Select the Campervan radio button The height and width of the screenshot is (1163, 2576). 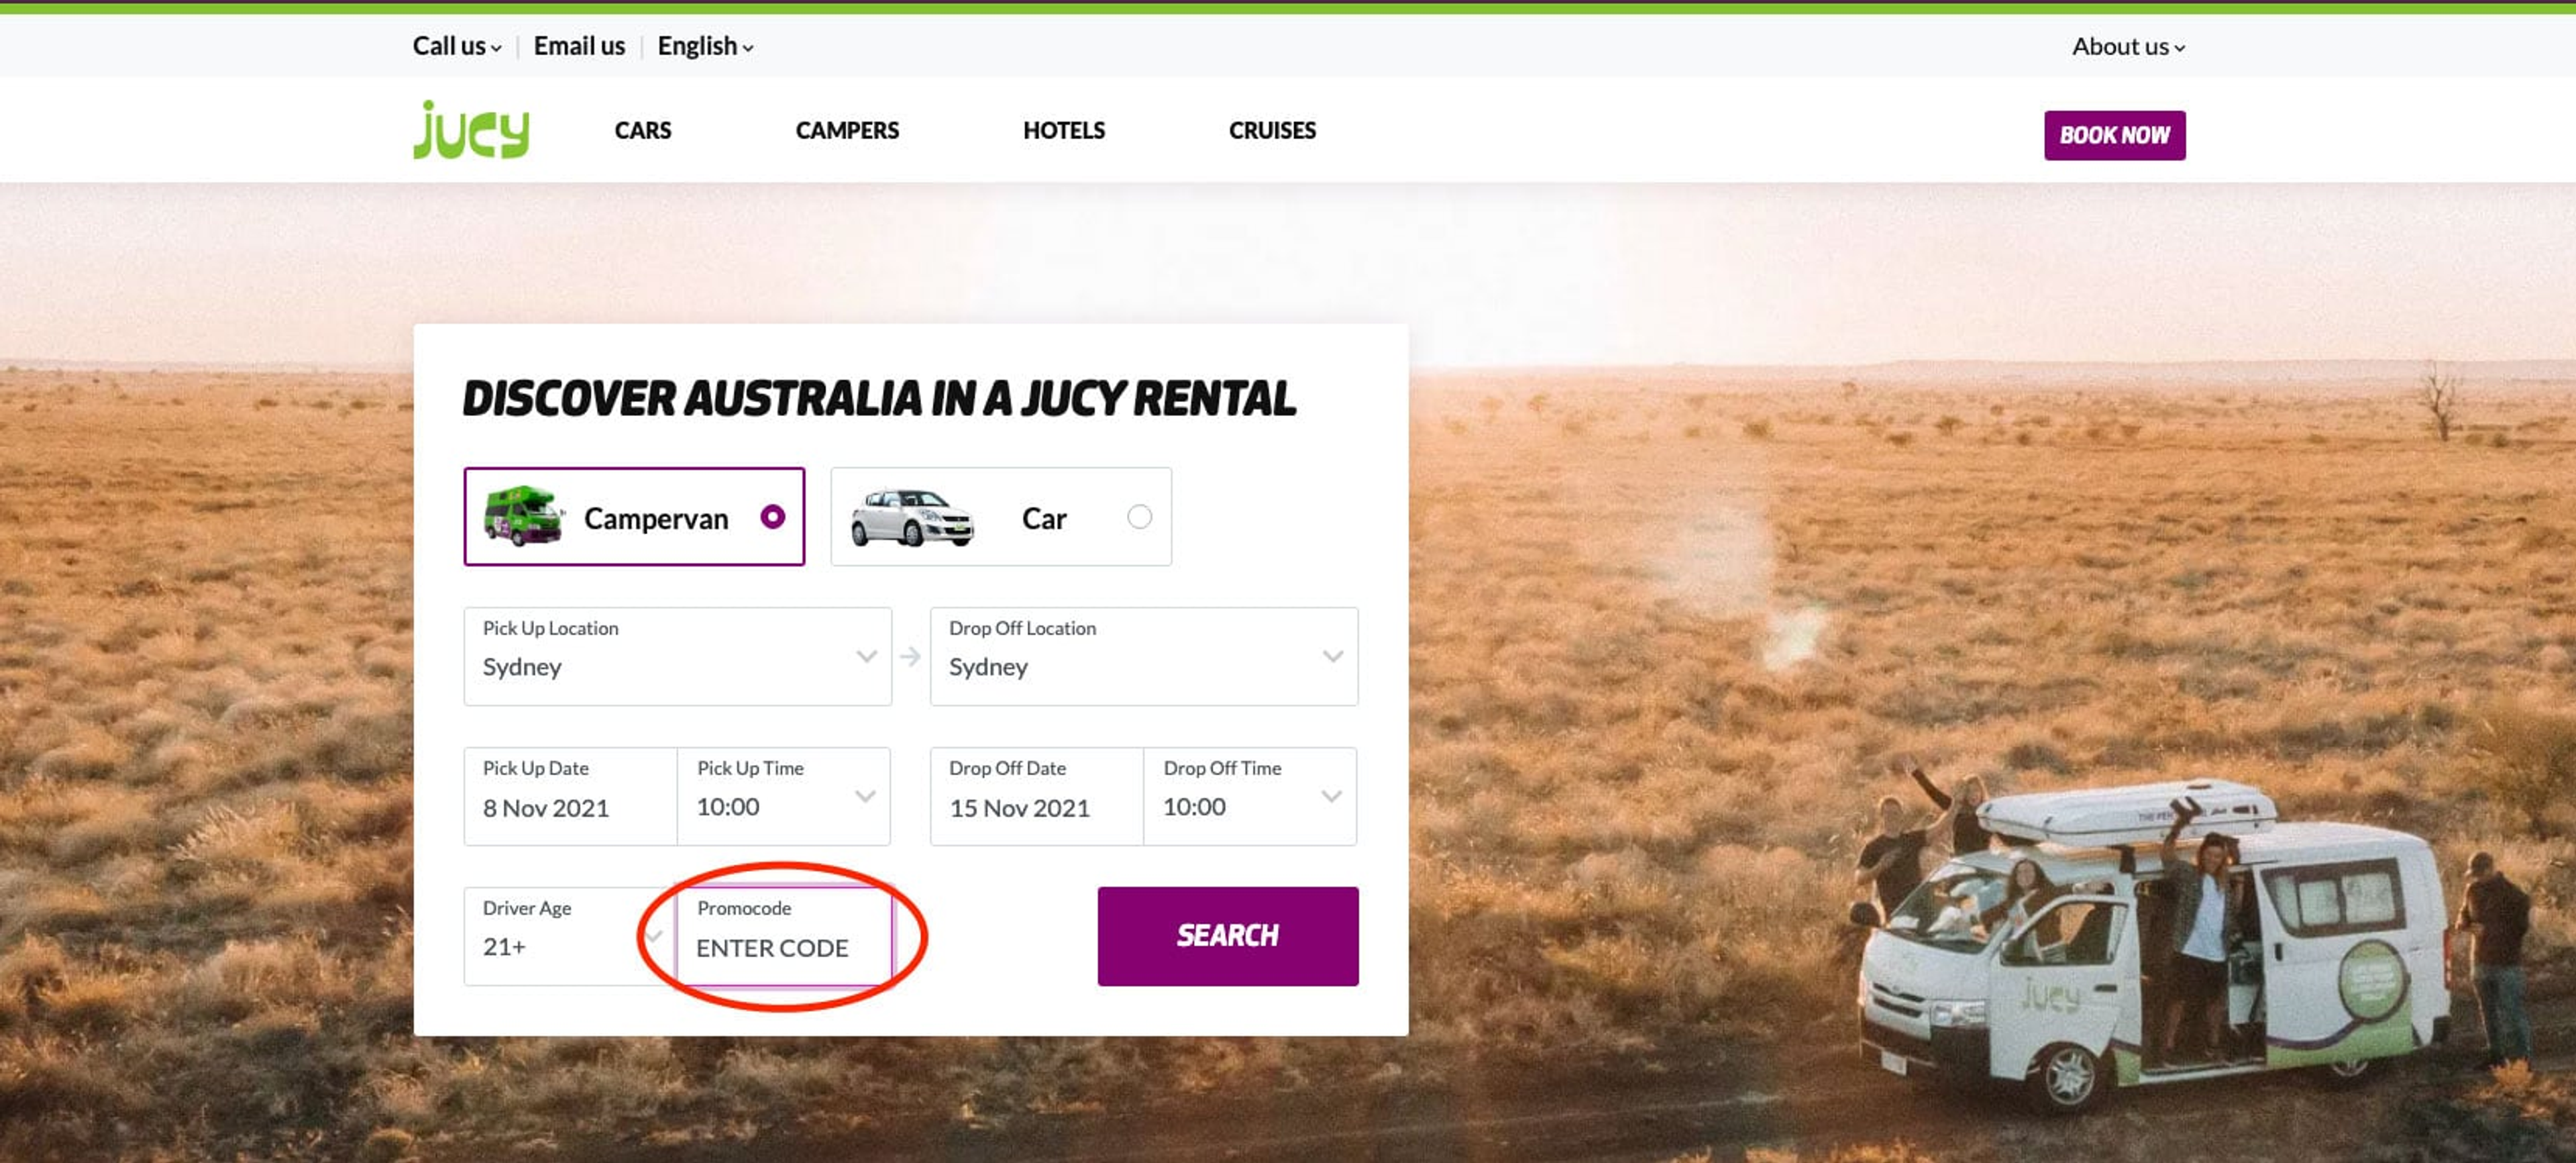(x=772, y=517)
